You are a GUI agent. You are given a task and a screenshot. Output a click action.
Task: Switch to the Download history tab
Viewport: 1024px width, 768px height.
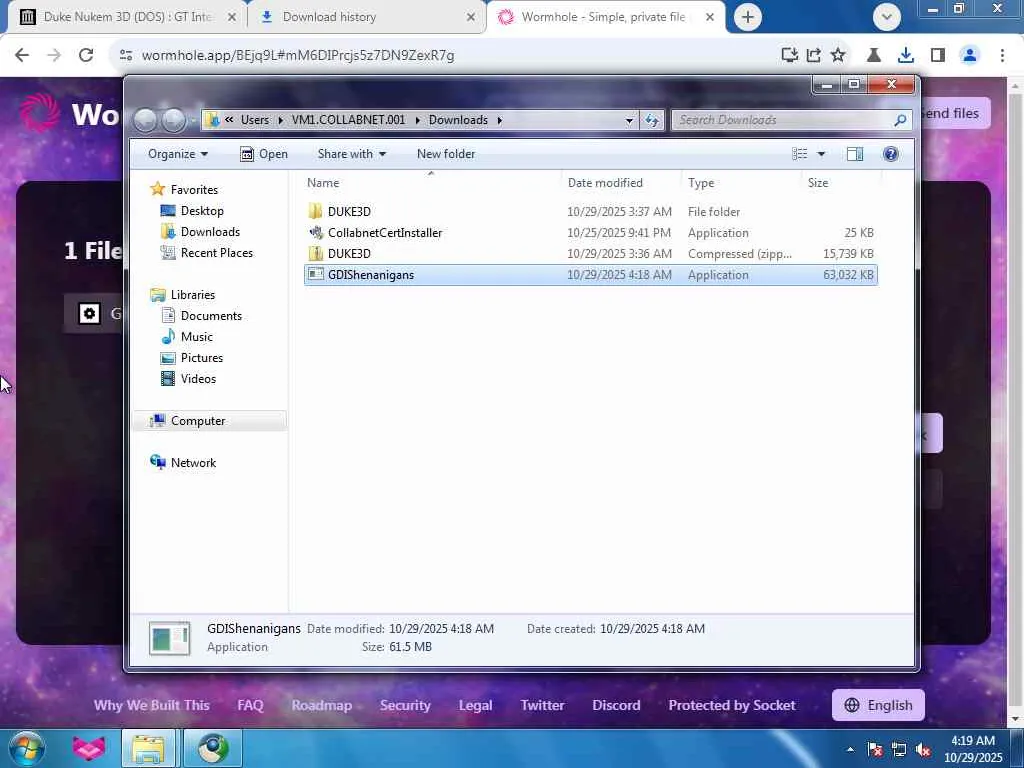366,17
